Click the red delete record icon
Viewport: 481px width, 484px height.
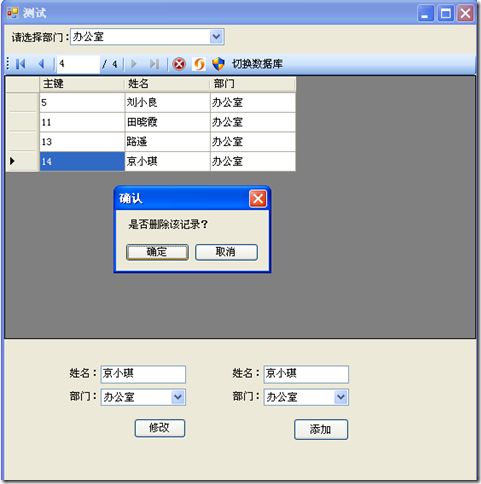[179, 64]
